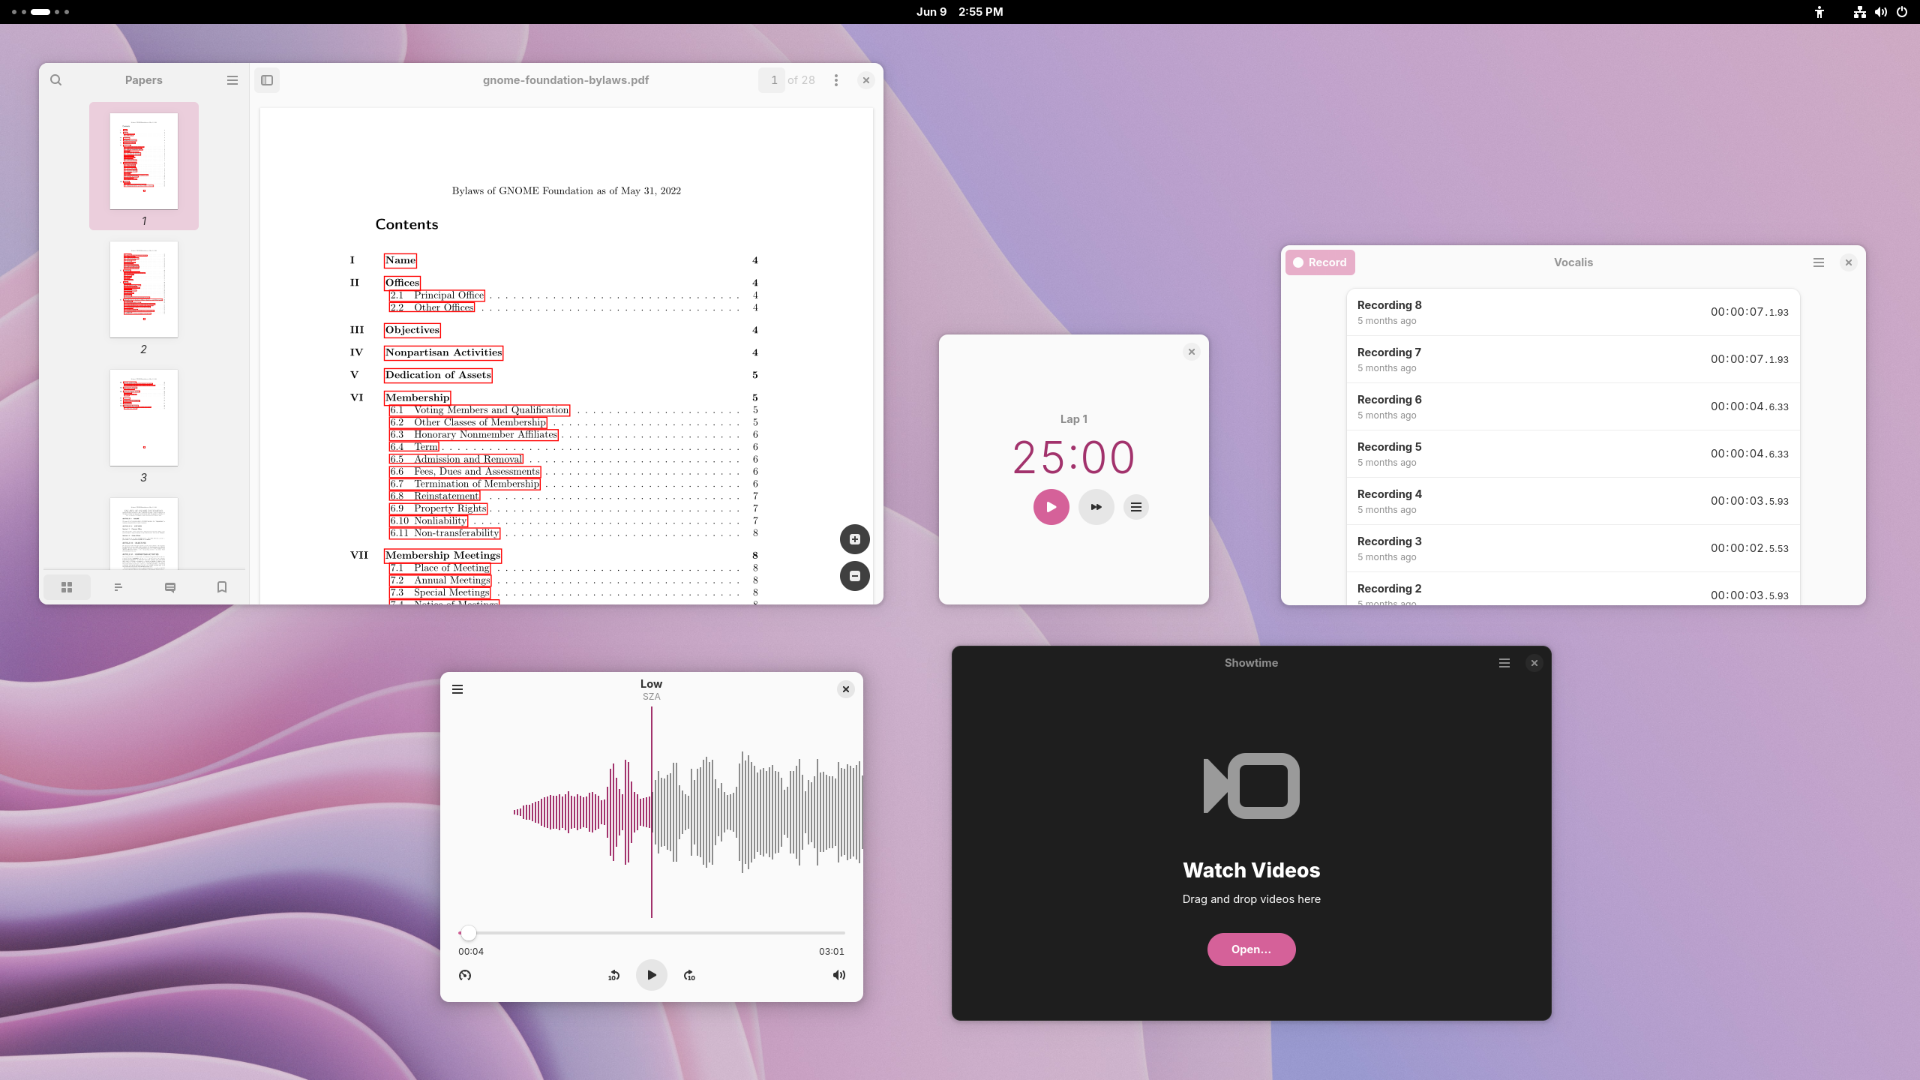Open playback speed control in audio player
This screenshot has height=1080, width=1920.
click(465, 975)
